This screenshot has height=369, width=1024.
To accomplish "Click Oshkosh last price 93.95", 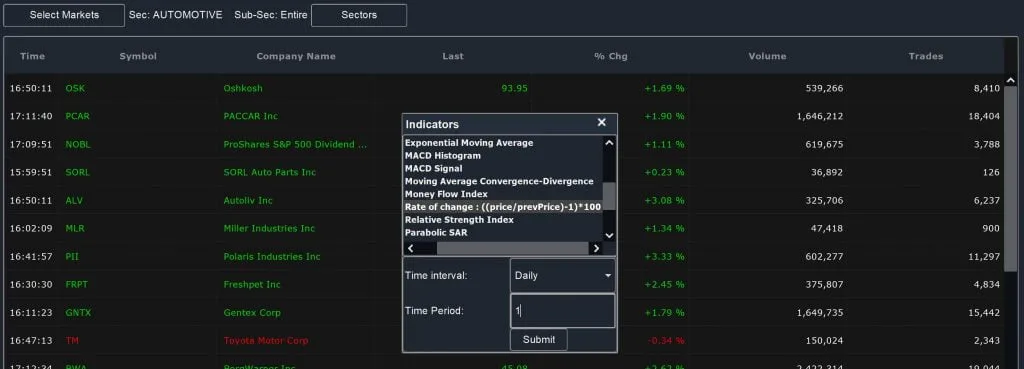I will click(515, 88).
